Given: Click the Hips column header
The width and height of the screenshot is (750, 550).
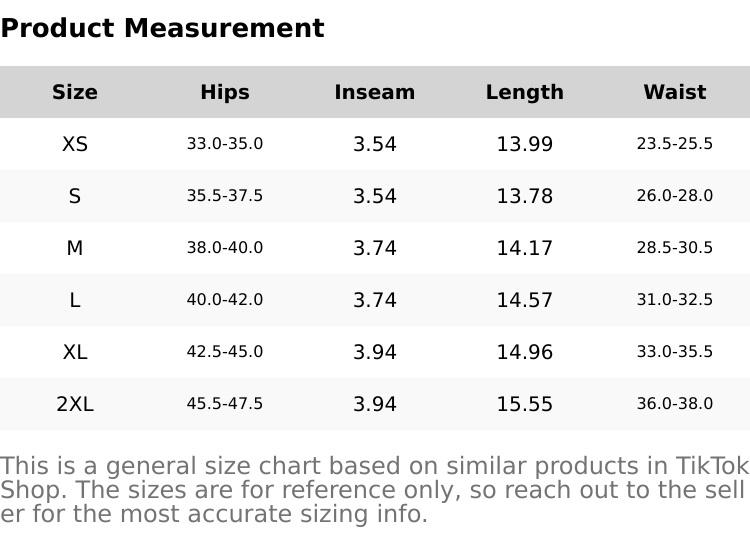Looking at the screenshot, I should [x=225, y=92].
